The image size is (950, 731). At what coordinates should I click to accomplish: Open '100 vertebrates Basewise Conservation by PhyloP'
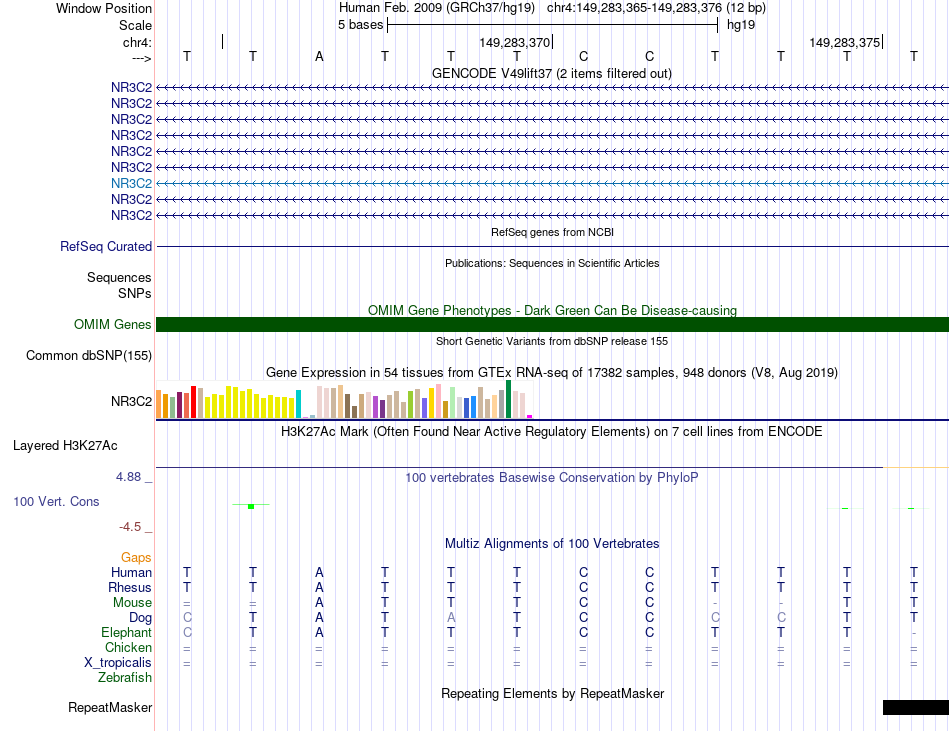552,478
